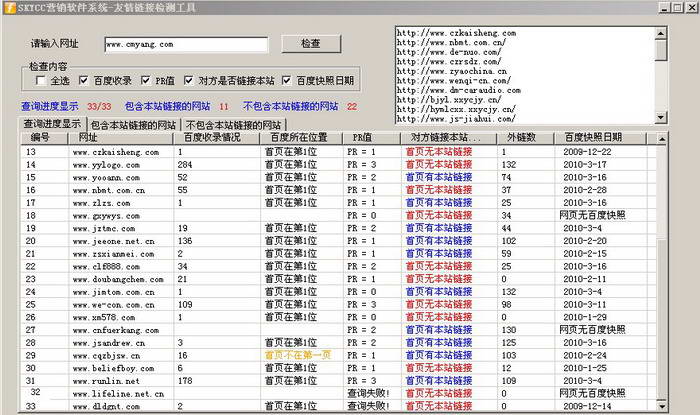Toggle the 全选 checkbox
This screenshot has height=415, width=700.
(x=41, y=81)
